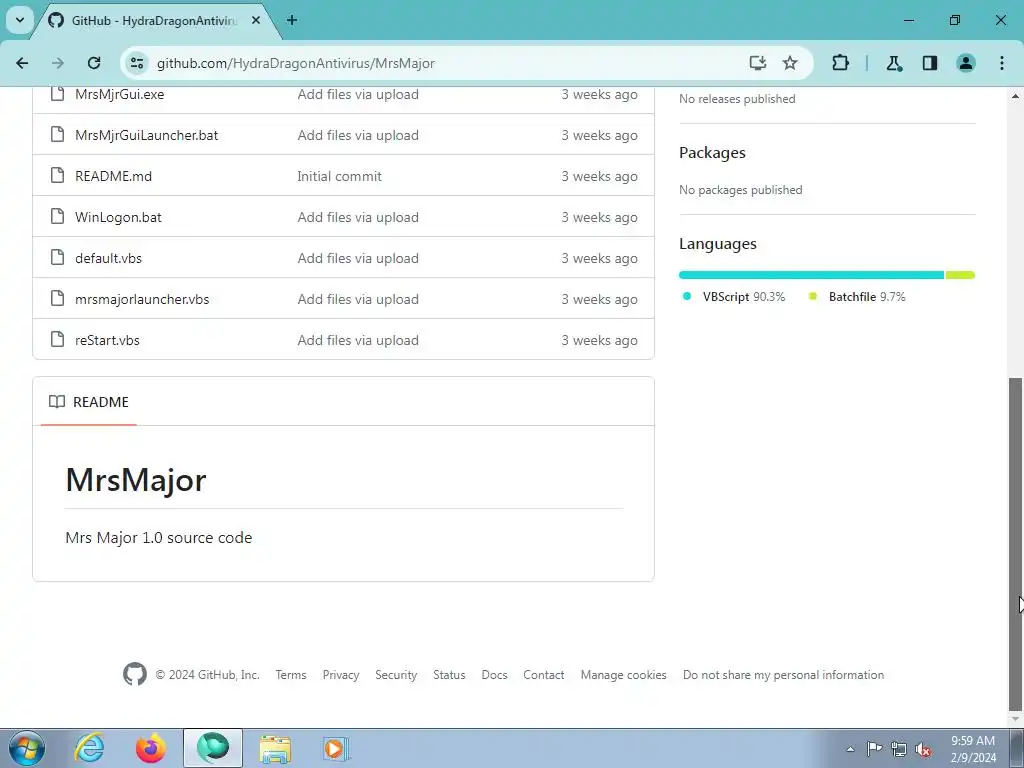Show hidden system tray icons arrow
The width and height of the screenshot is (1024, 768).
click(x=850, y=749)
